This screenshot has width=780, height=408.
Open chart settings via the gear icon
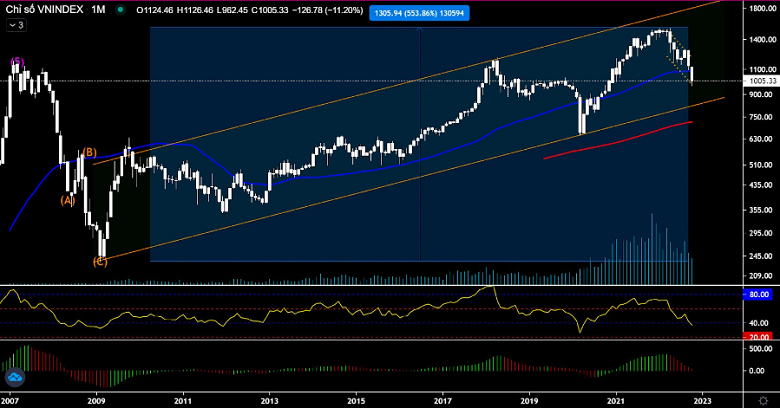(x=762, y=400)
